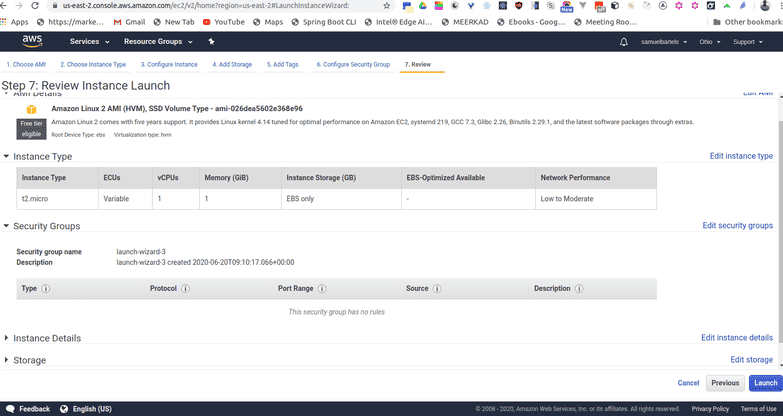Open the Maps bookmark
The height and width of the screenshot is (416, 783).
[x=268, y=22]
